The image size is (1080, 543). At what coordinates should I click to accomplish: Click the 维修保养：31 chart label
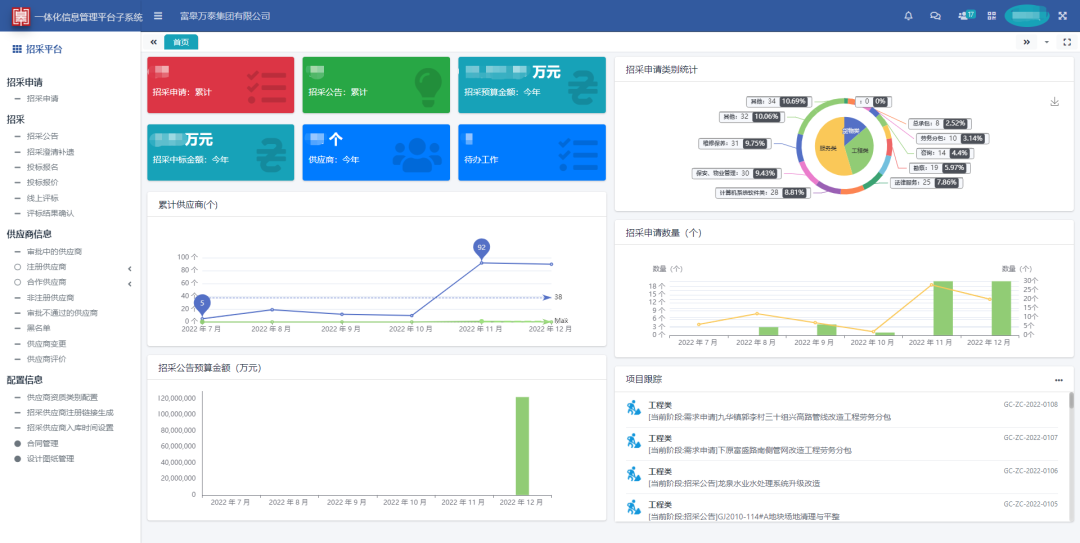734,143
